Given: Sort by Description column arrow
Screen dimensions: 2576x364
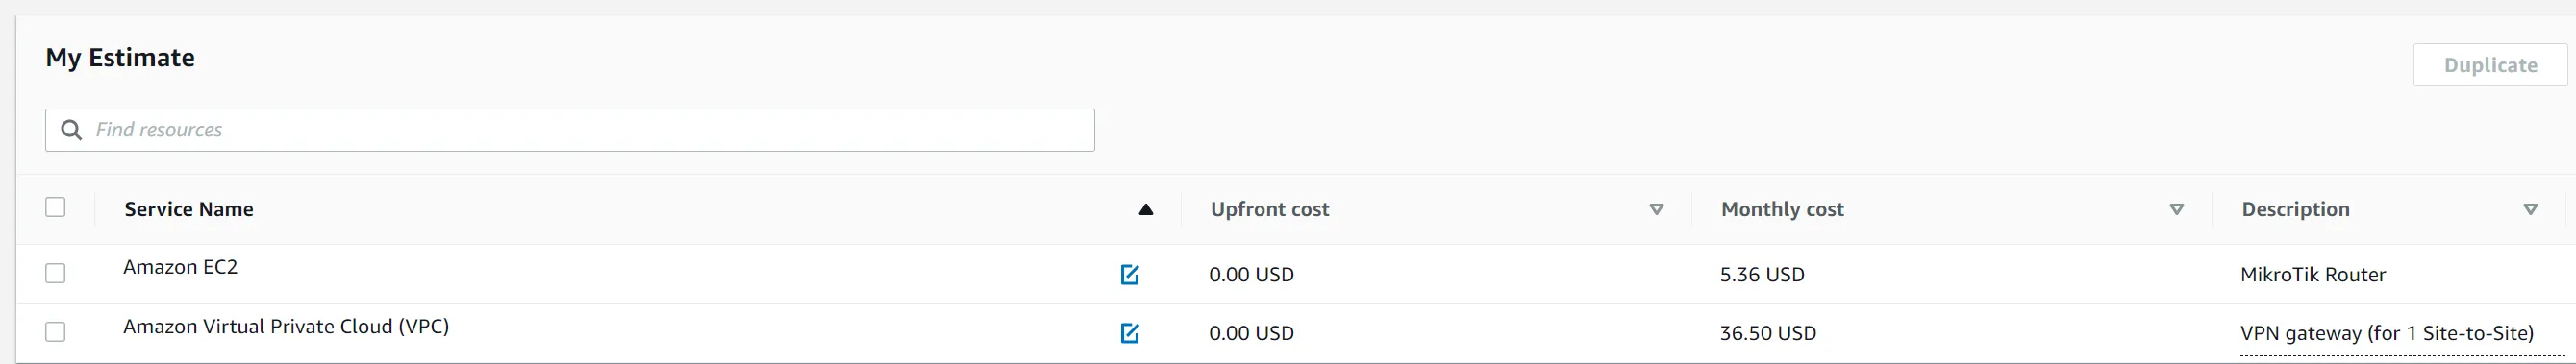Looking at the screenshot, I should [2530, 210].
